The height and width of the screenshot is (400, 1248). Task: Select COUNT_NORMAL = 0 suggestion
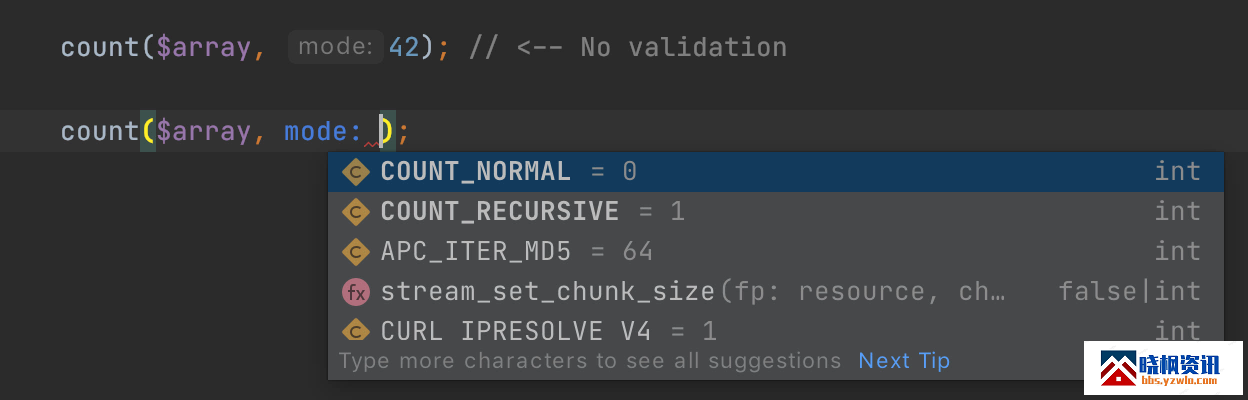click(776, 172)
